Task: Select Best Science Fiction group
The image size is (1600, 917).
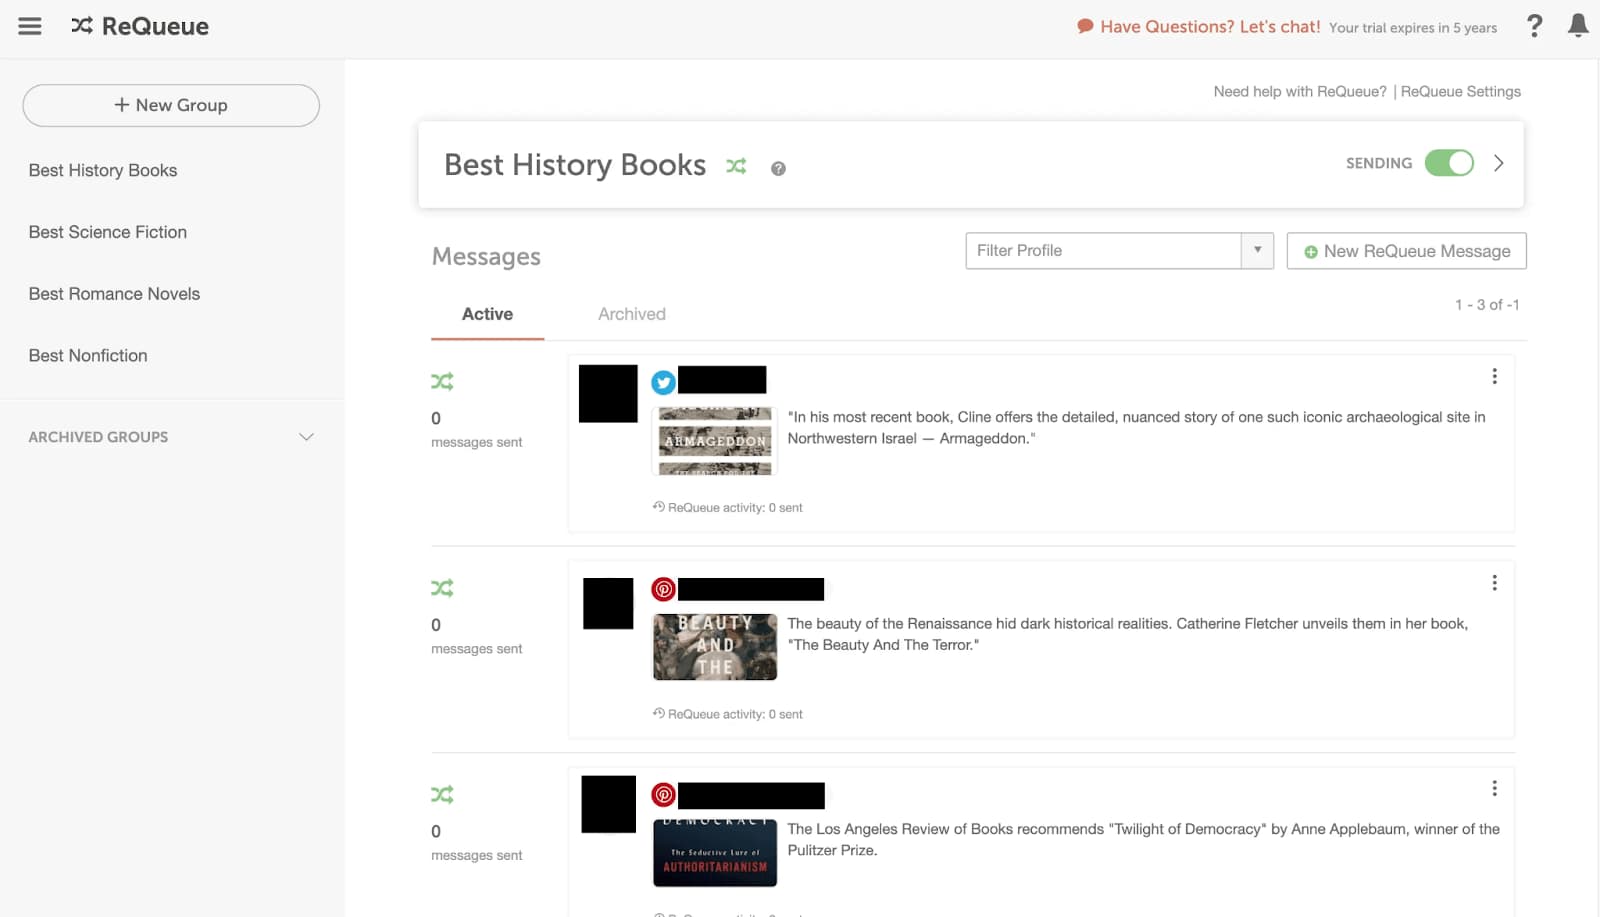Action: pos(108,232)
